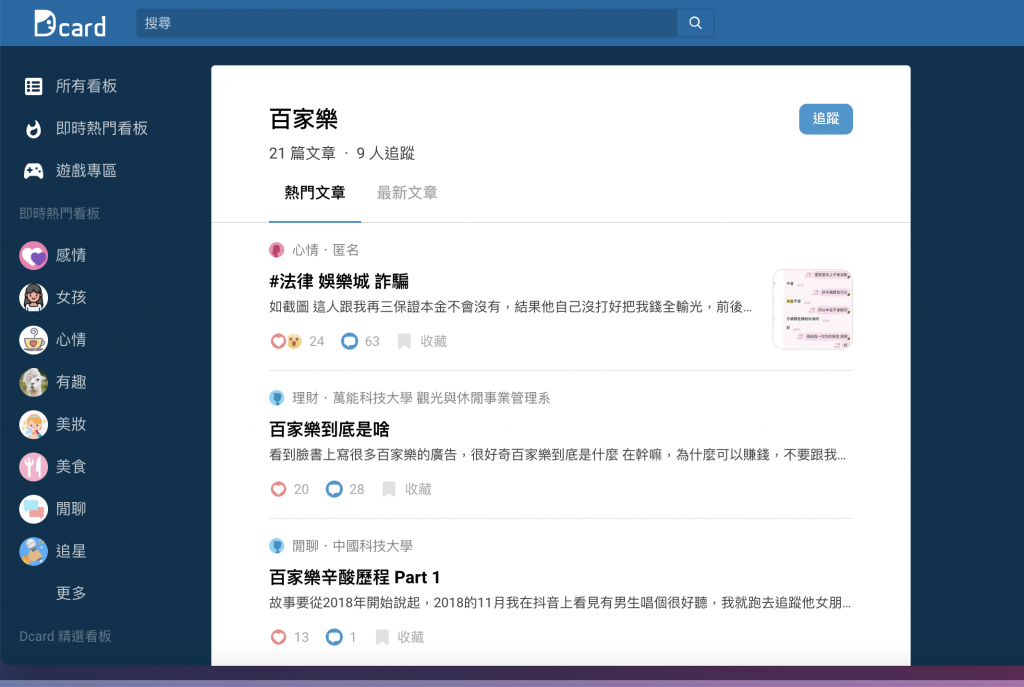Click the 追蹤 follow button
The image size is (1024, 687).
click(x=825, y=119)
